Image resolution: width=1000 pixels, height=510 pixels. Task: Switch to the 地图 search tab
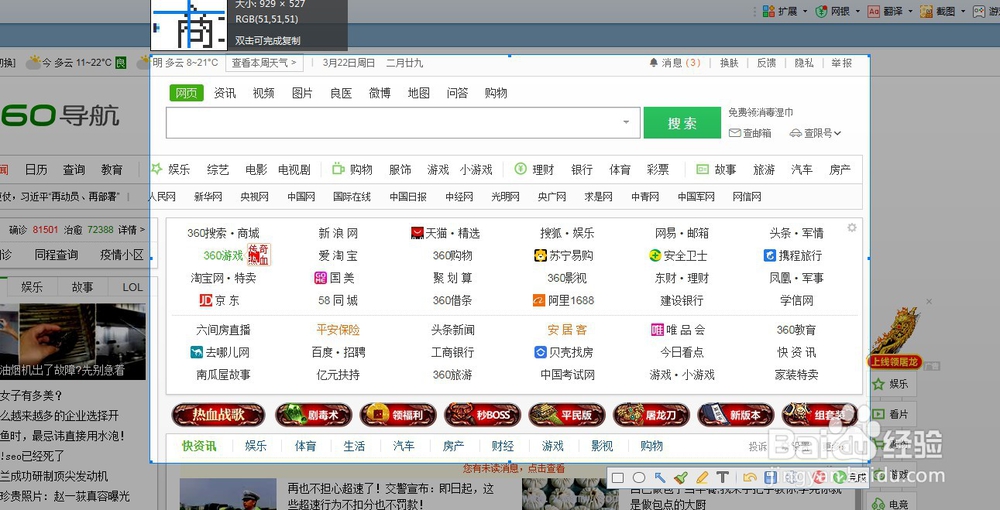418,93
